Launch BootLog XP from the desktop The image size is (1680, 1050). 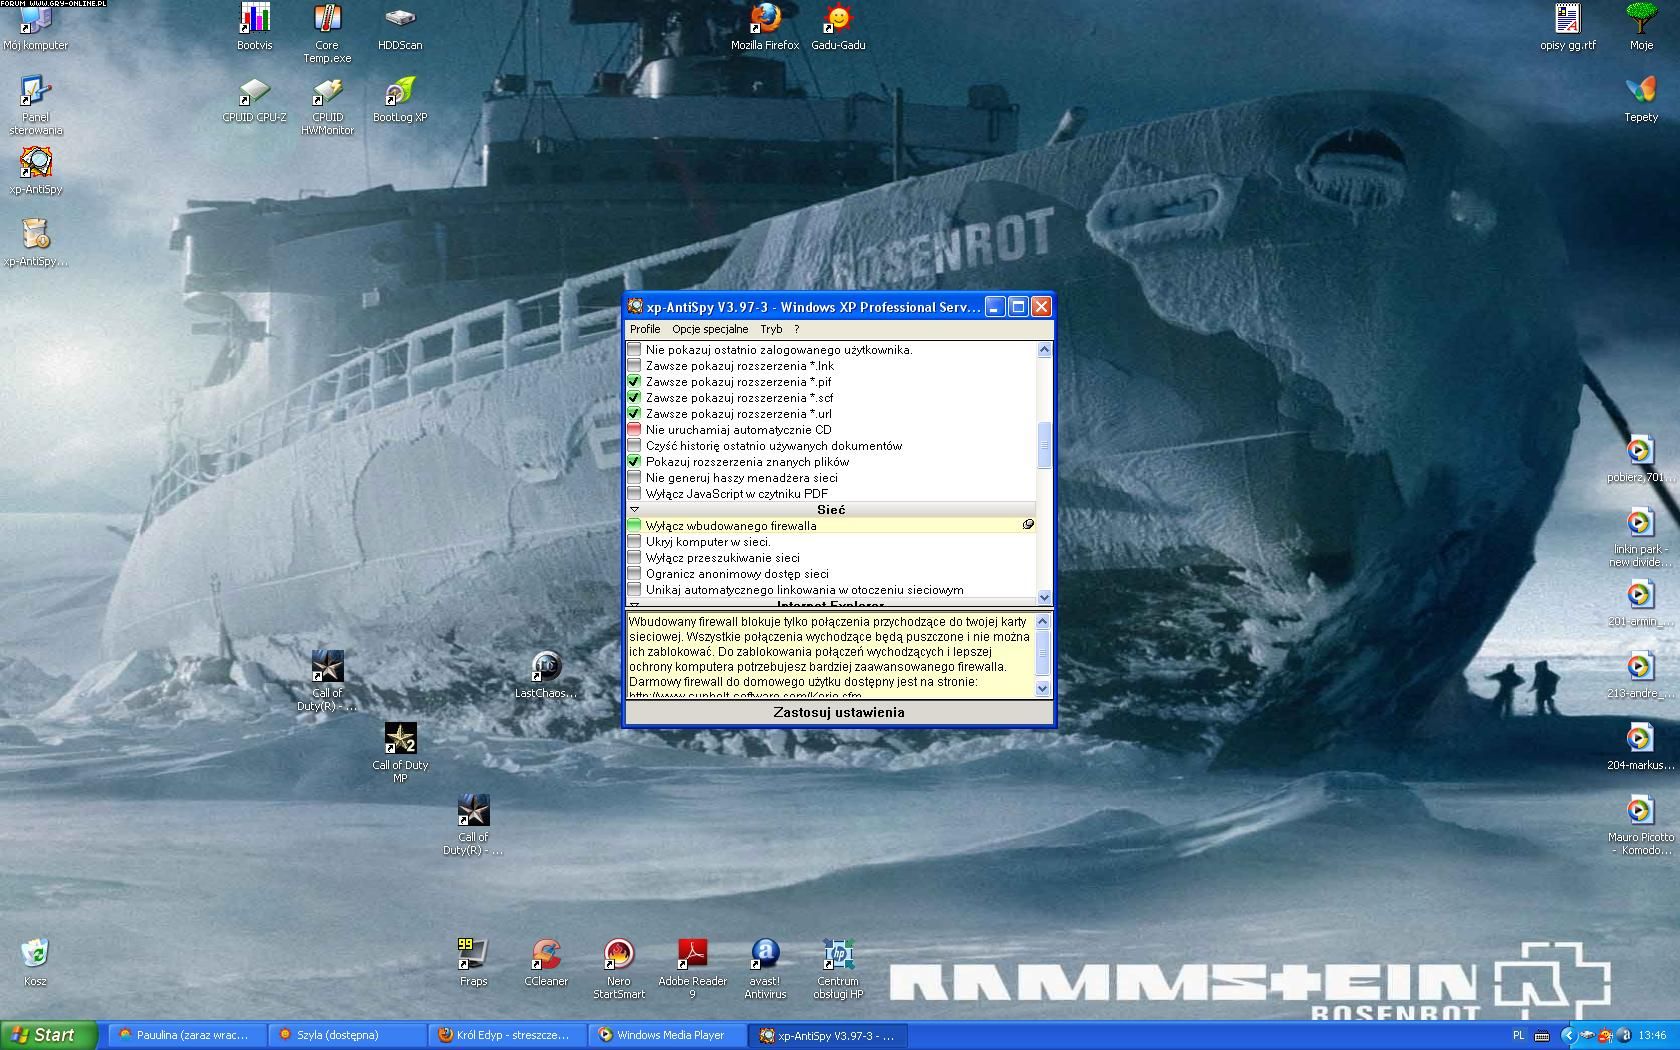click(400, 99)
